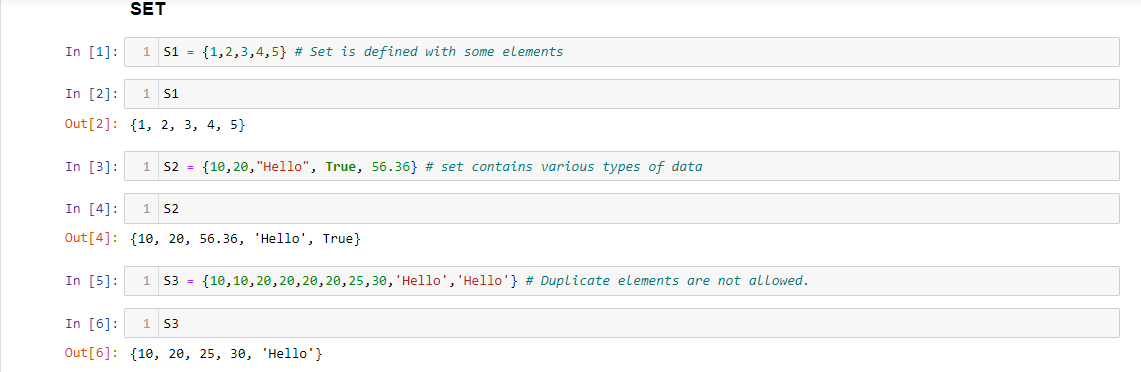Click the In [1] prompt label

(x=91, y=52)
